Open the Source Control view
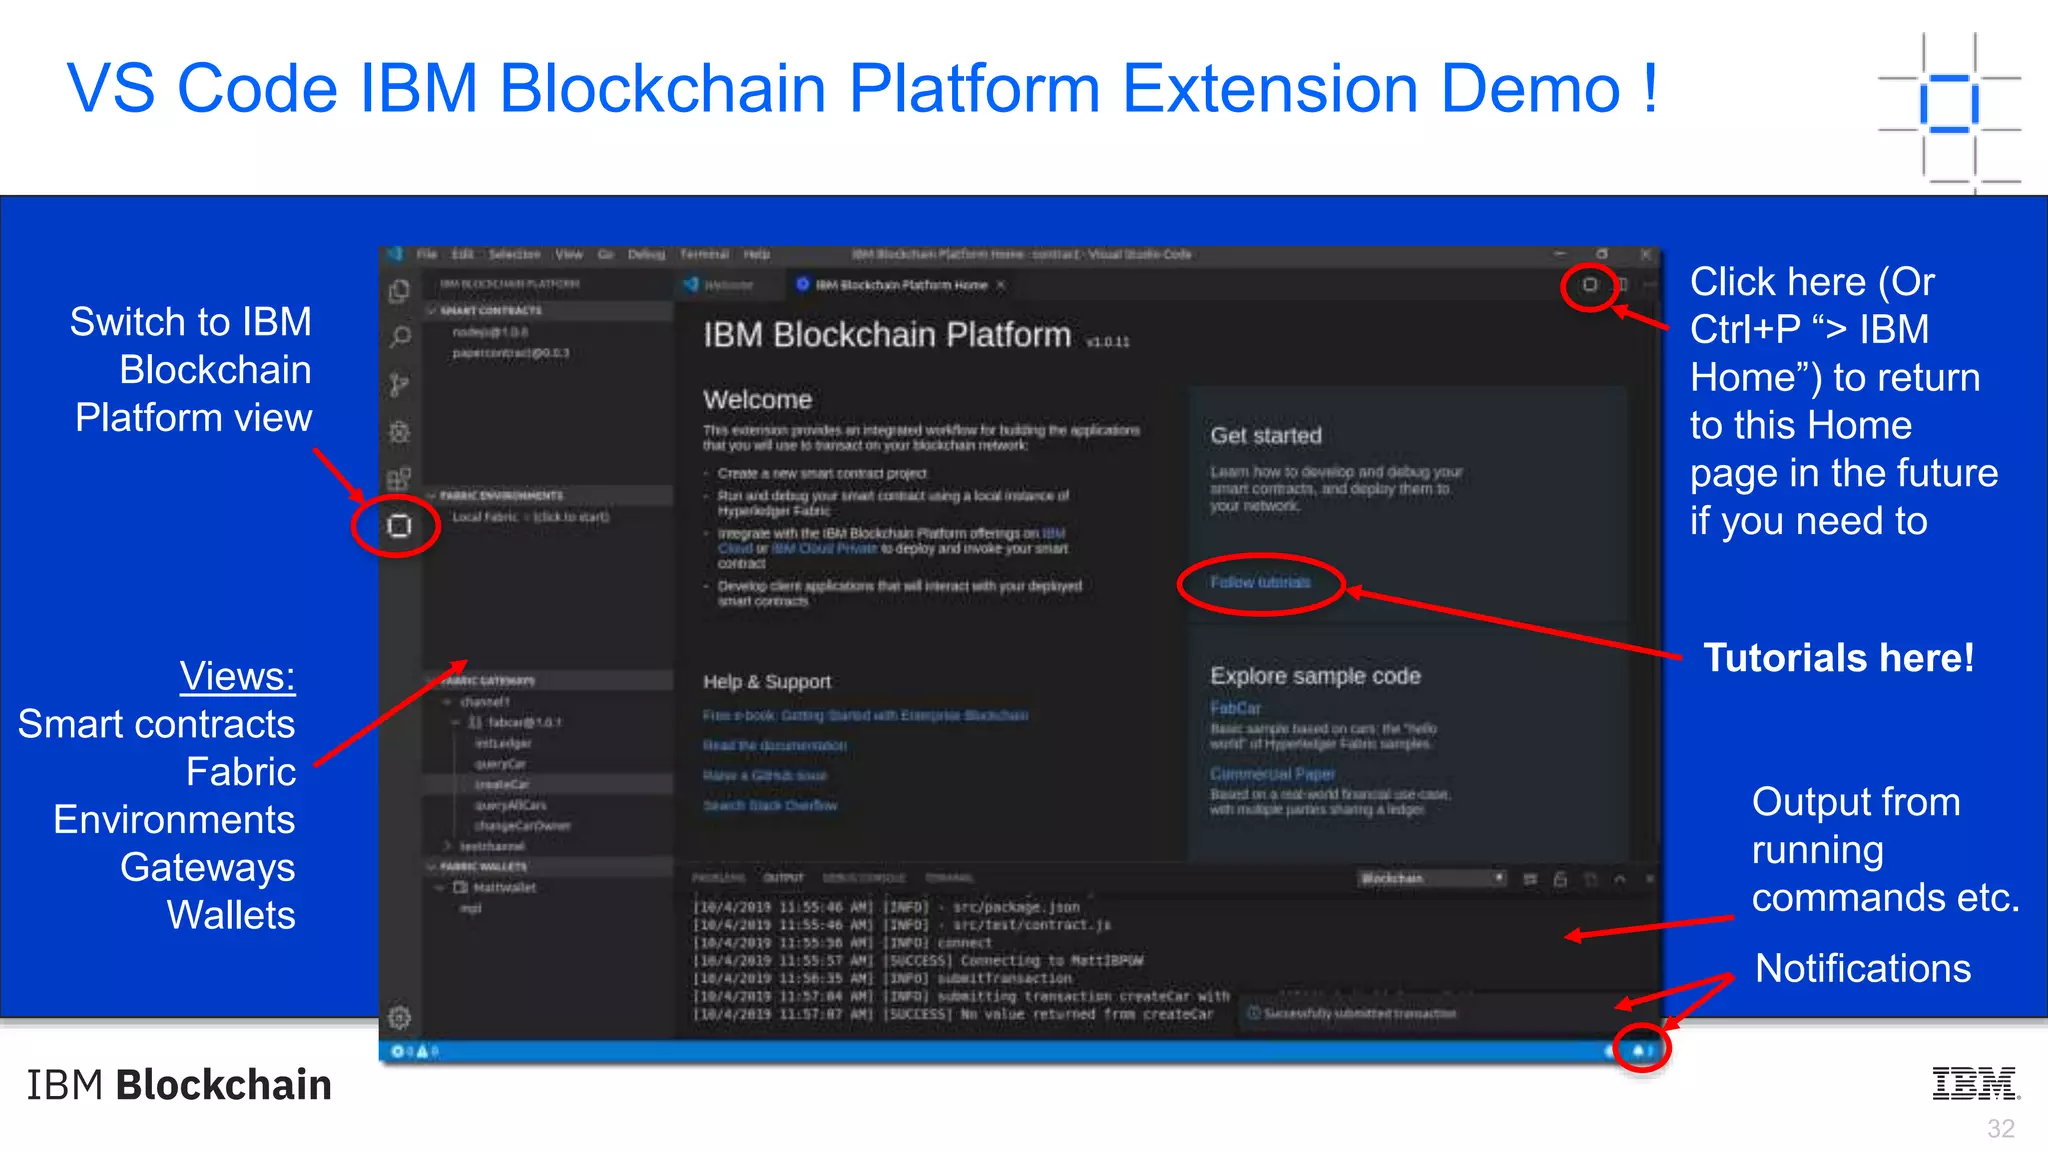2048x1152 pixels. pyautogui.click(x=399, y=384)
